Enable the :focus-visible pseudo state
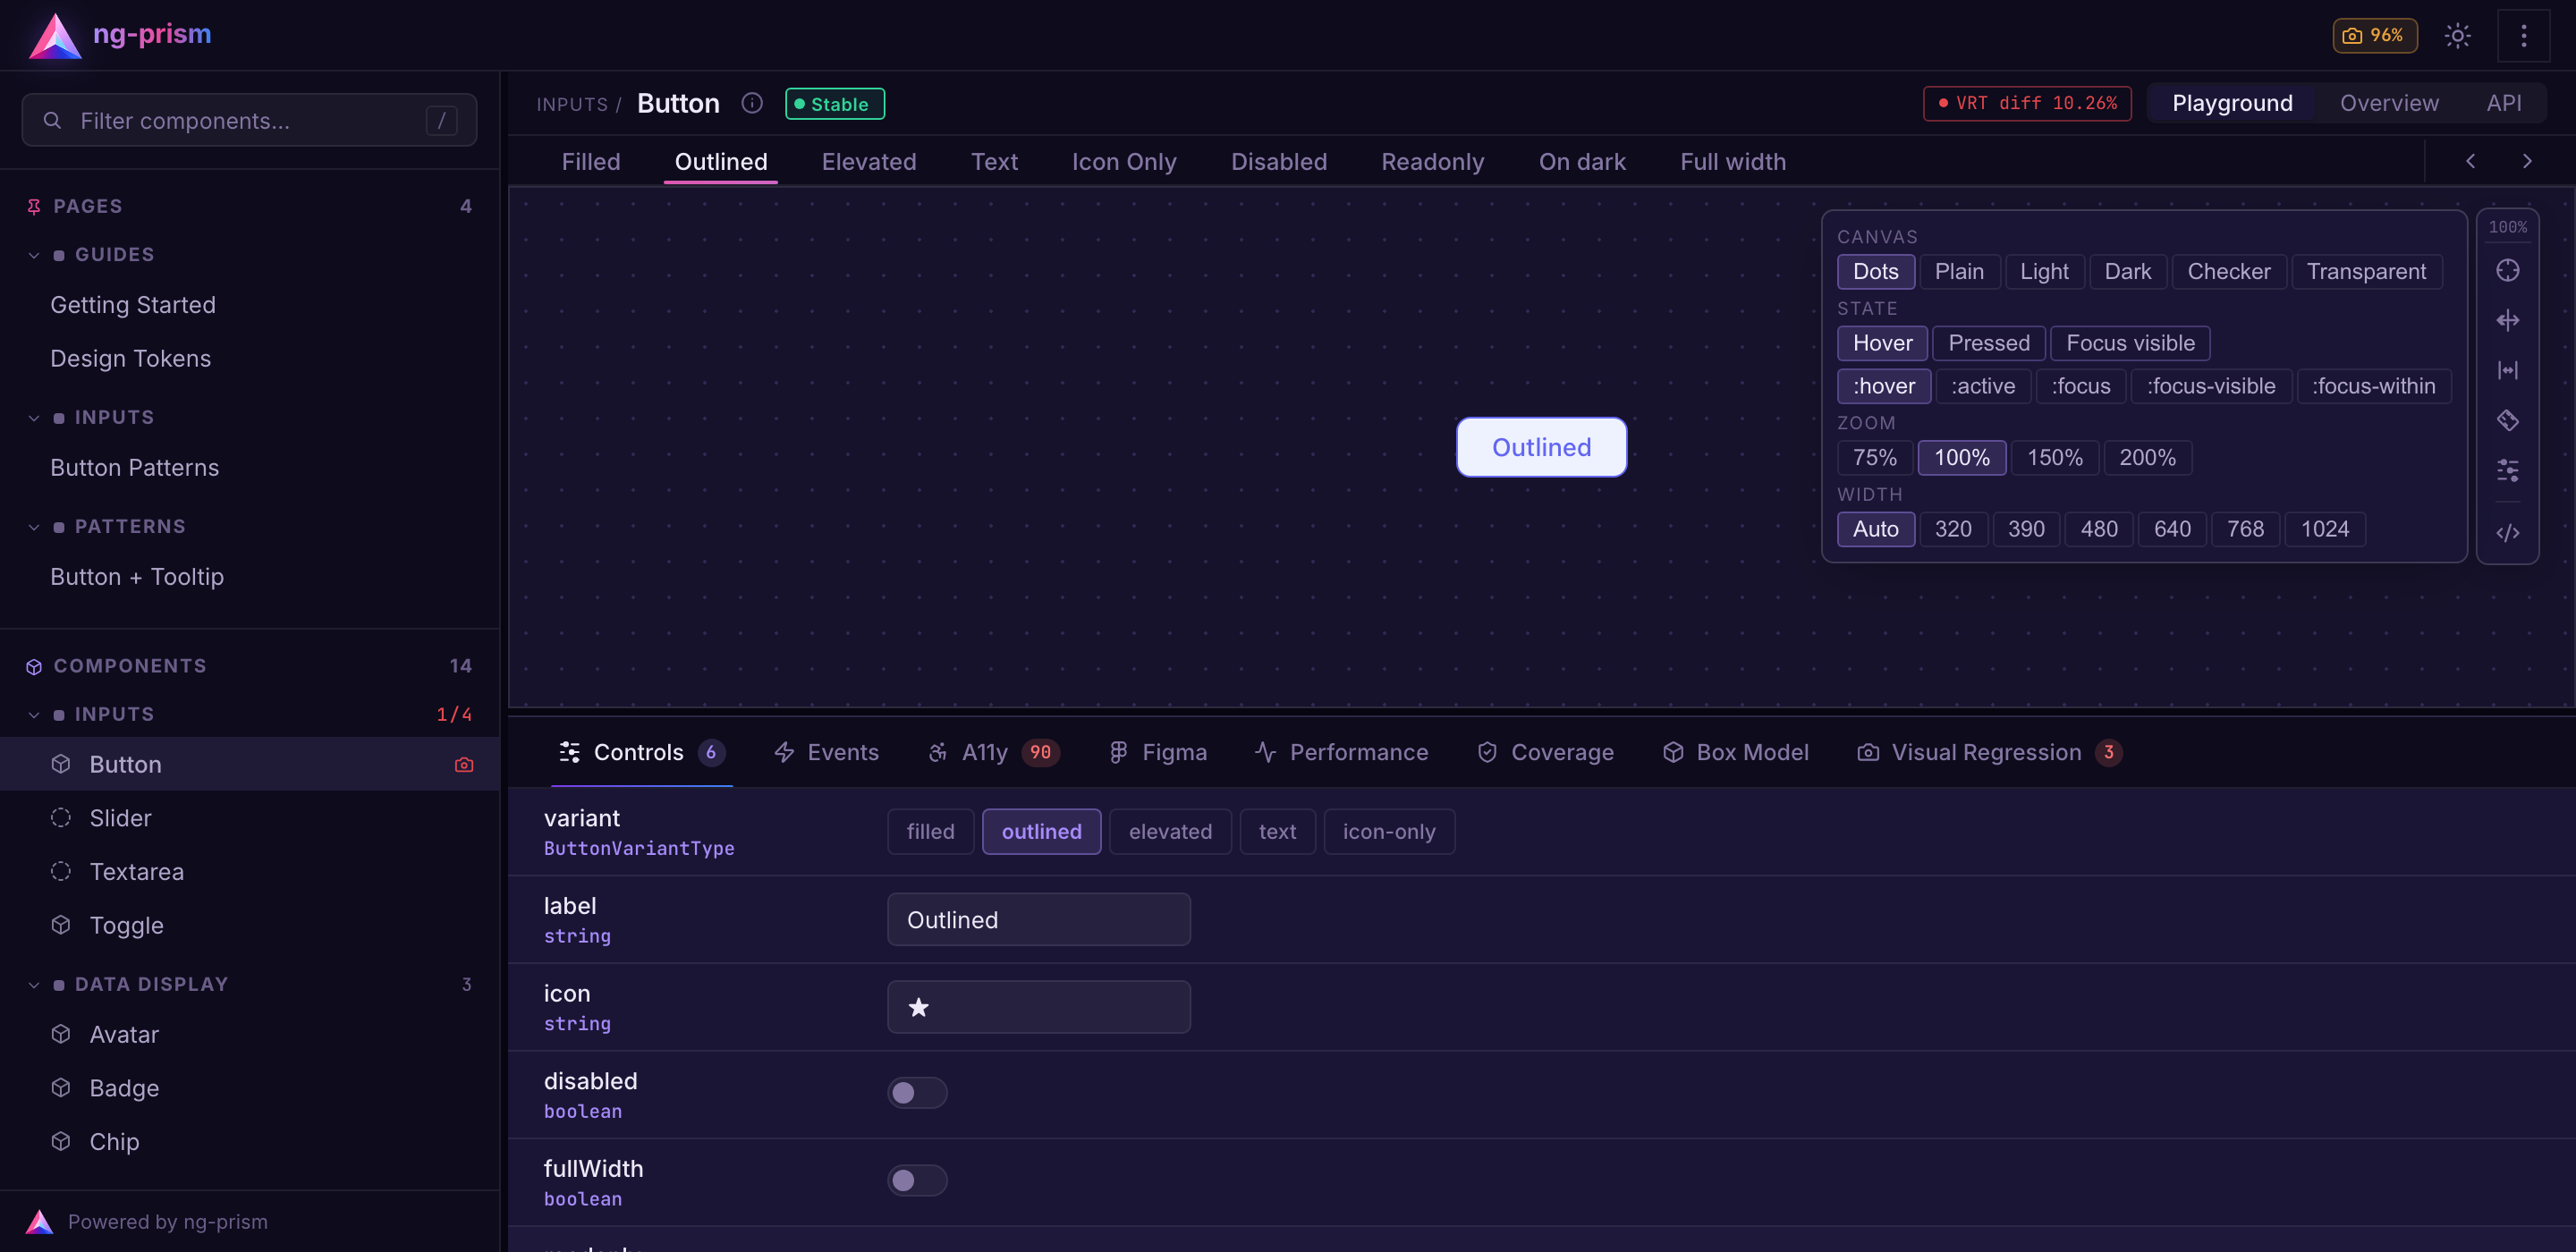This screenshot has width=2576, height=1252. tap(2210, 386)
